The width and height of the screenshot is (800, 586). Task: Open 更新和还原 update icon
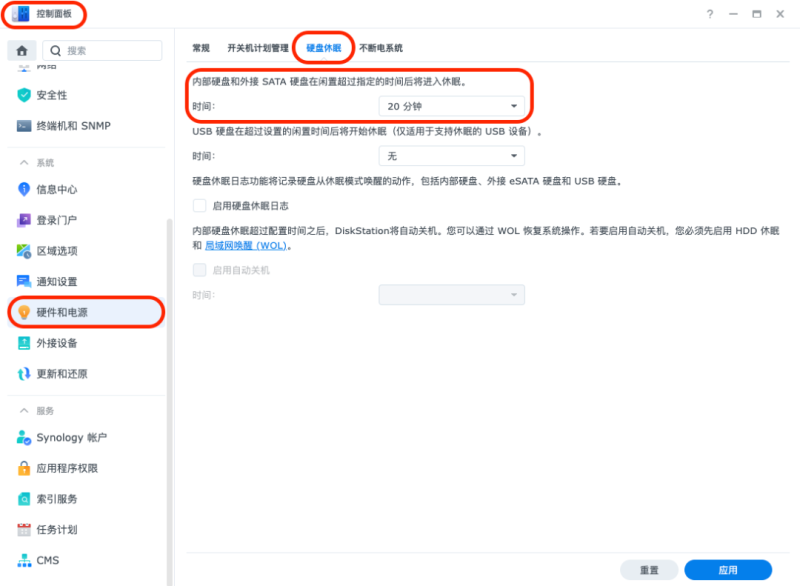pyautogui.click(x=24, y=374)
